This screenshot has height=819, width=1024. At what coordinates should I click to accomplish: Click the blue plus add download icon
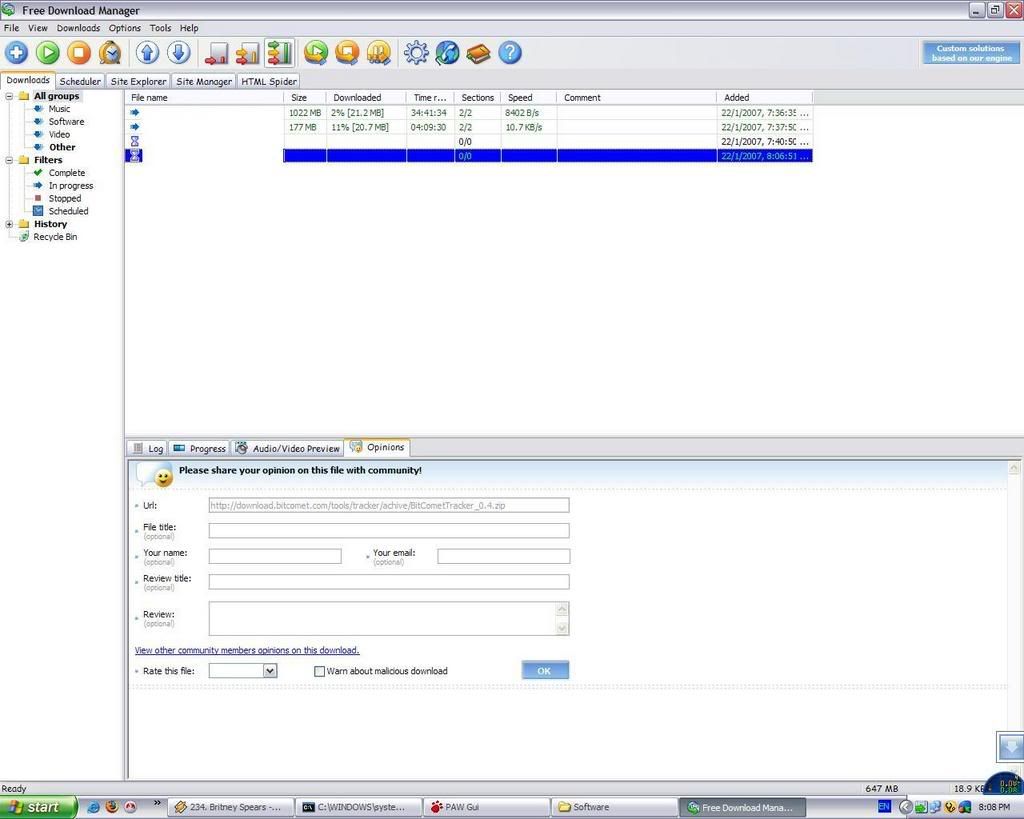(x=17, y=53)
